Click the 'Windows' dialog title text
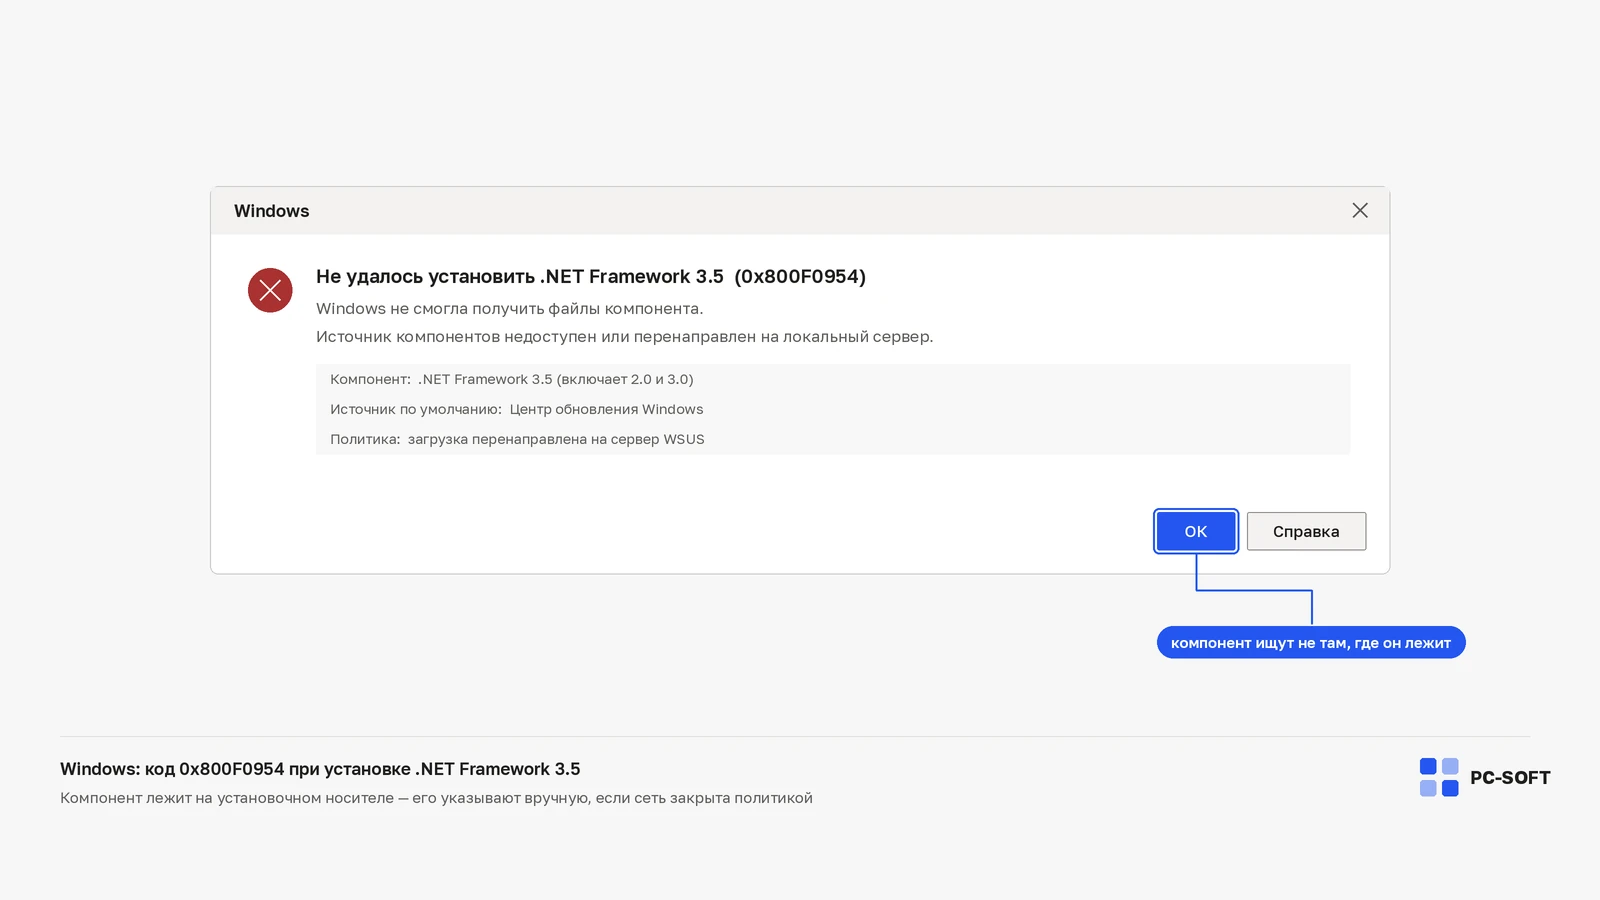 [x=272, y=211]
